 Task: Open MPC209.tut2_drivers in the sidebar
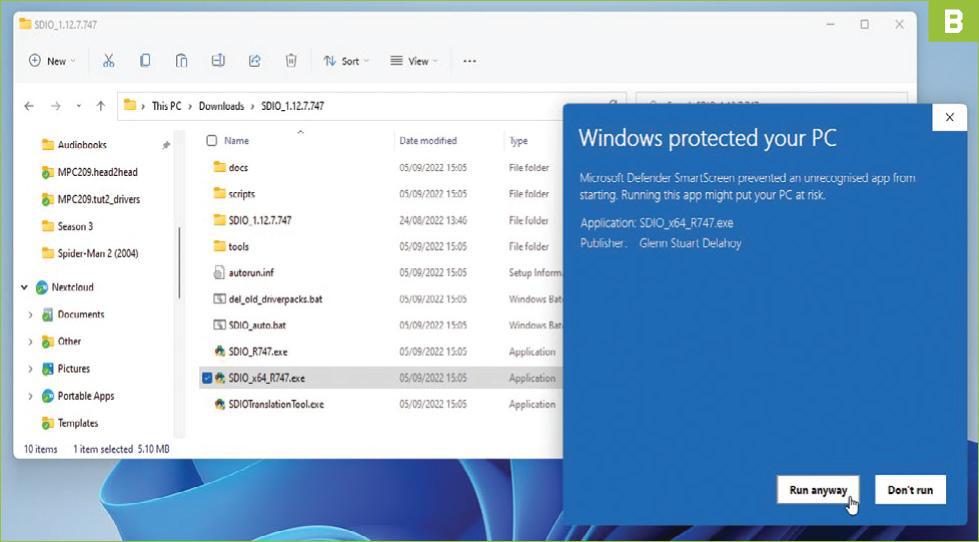click(99, 199)
